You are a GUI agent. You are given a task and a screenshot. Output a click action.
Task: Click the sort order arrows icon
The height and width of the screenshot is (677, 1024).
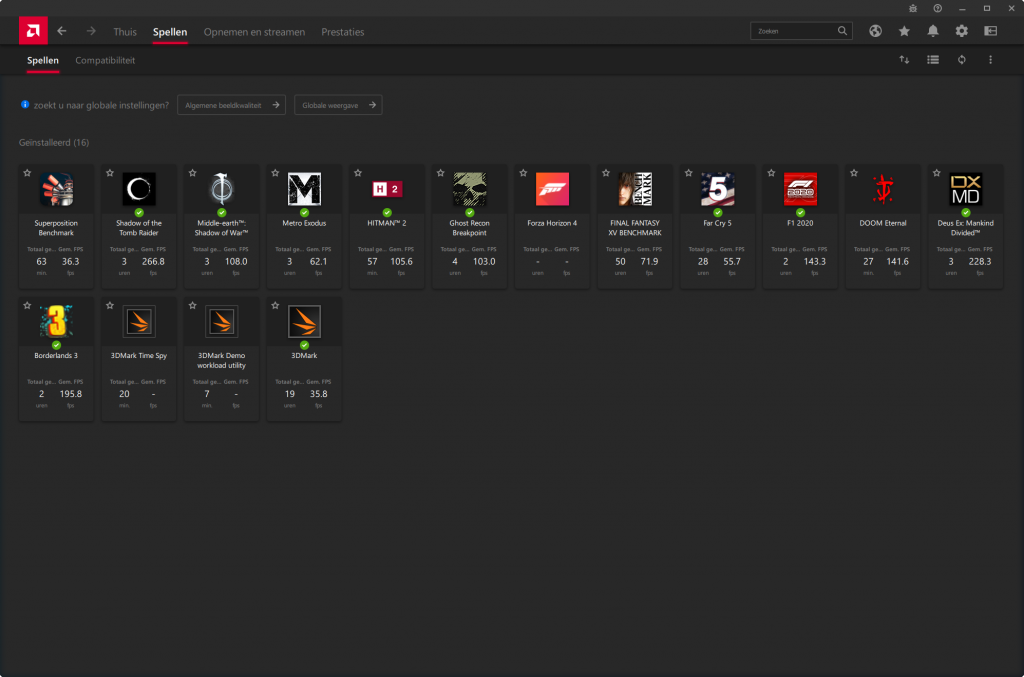(x=904, y=59)
